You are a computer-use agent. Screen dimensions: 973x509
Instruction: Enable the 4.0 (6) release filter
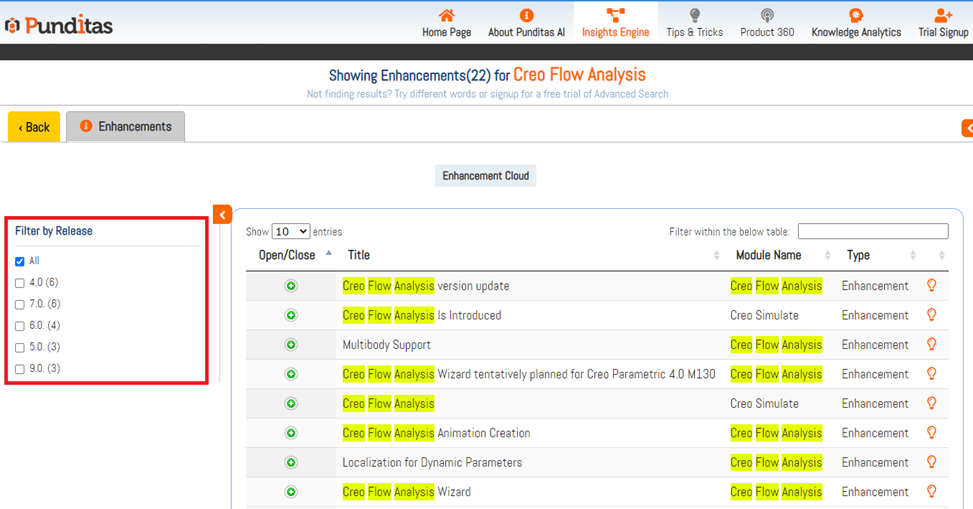20,283
